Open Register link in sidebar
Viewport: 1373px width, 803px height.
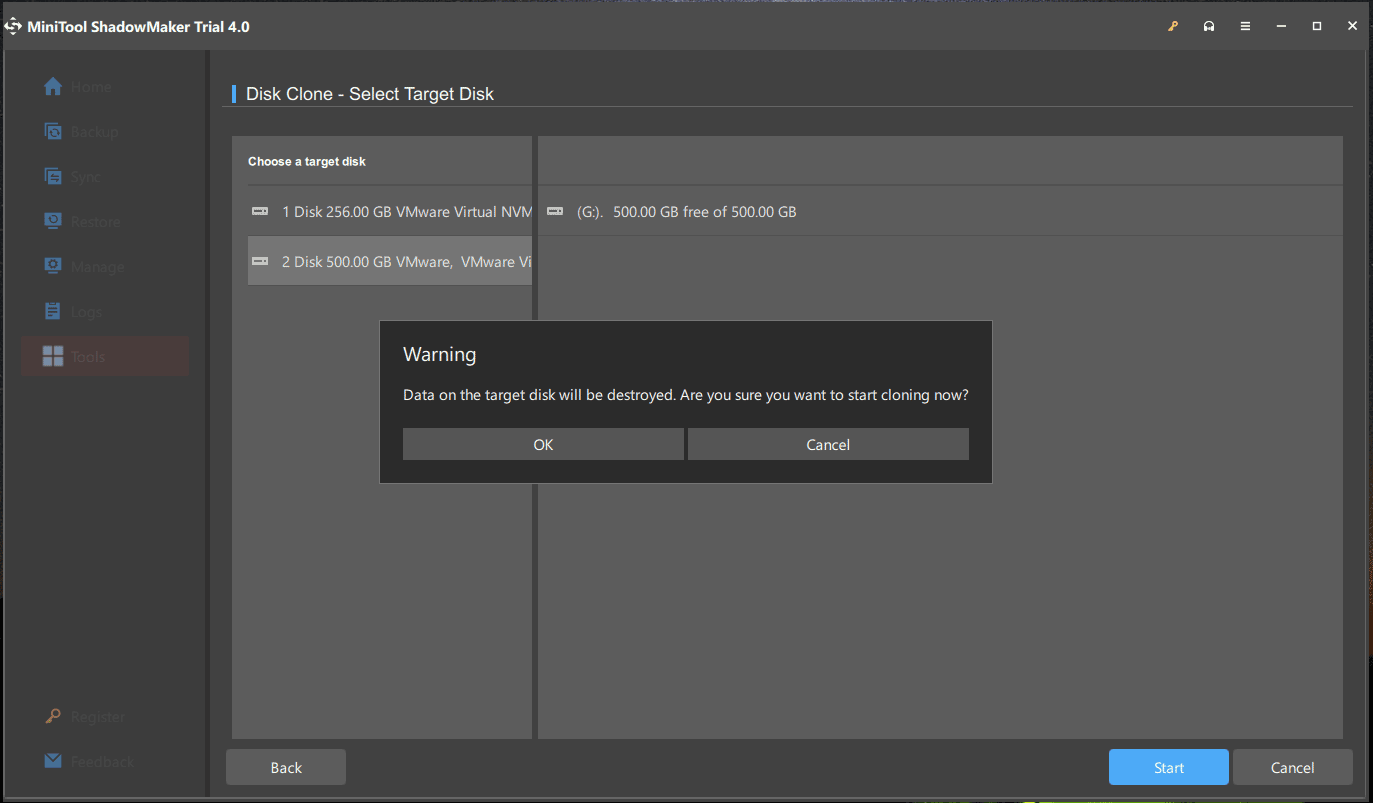tap(98, 717)
